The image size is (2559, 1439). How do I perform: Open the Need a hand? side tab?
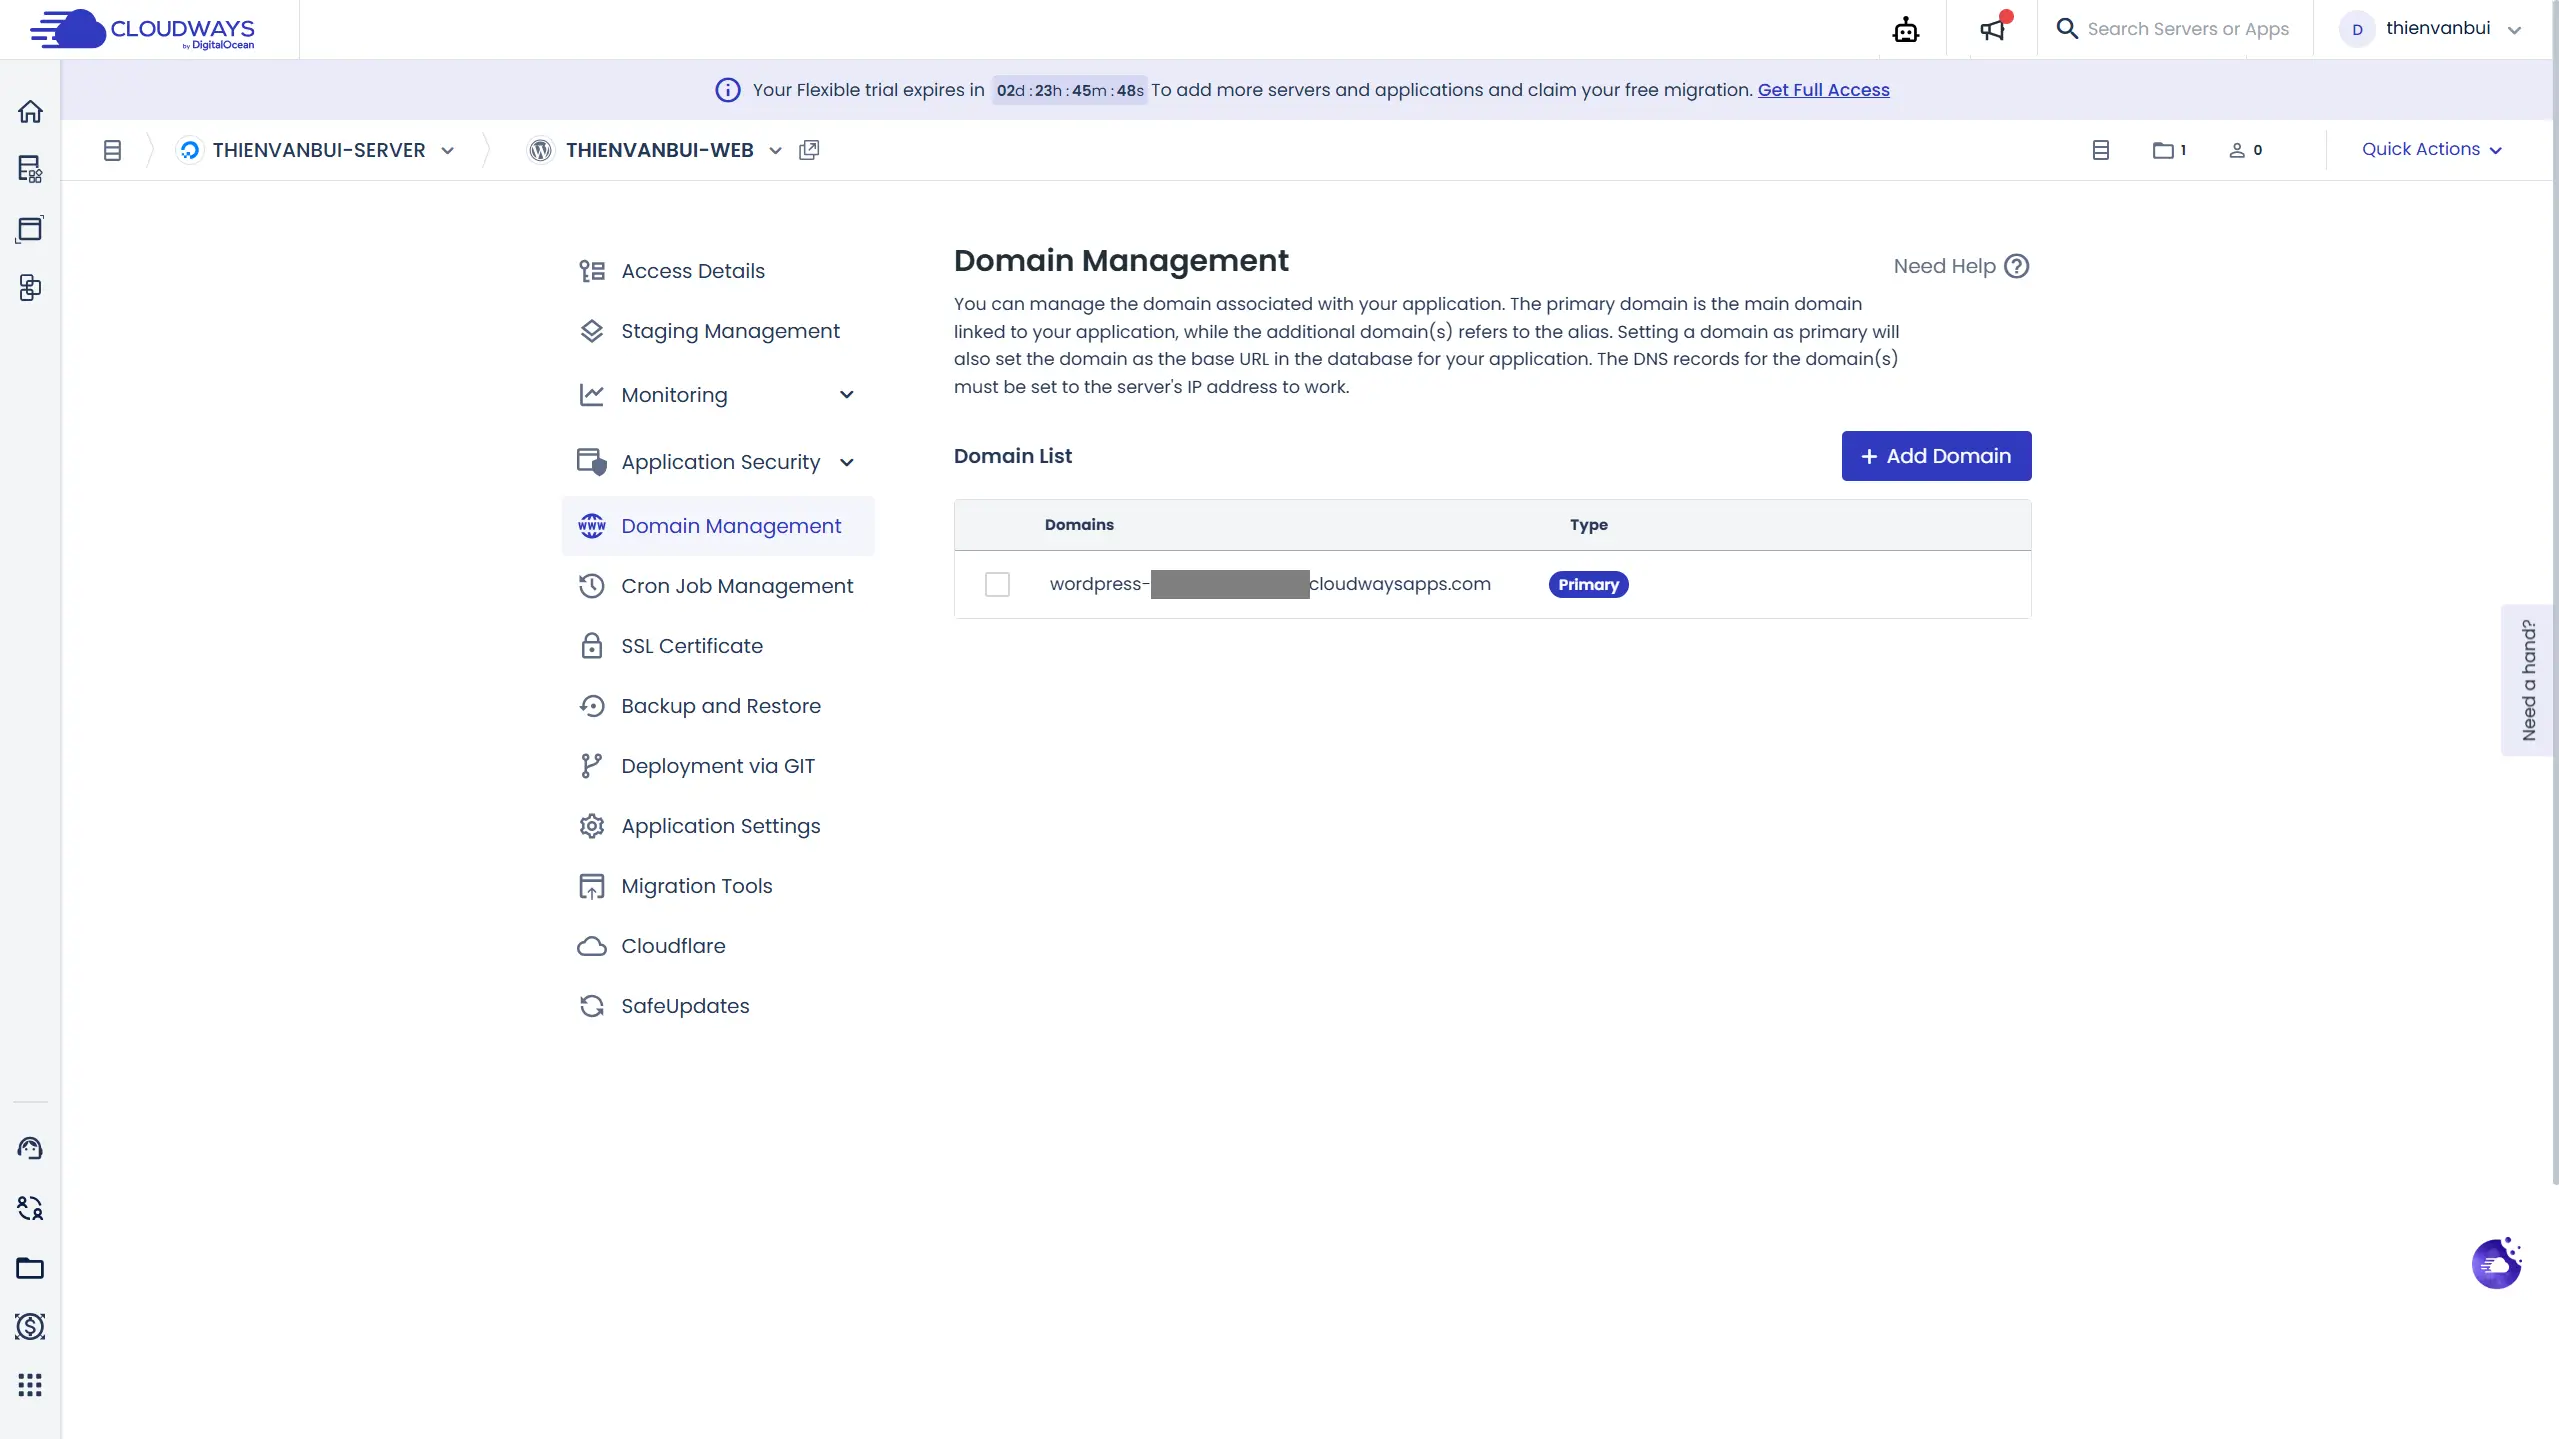2528,680
